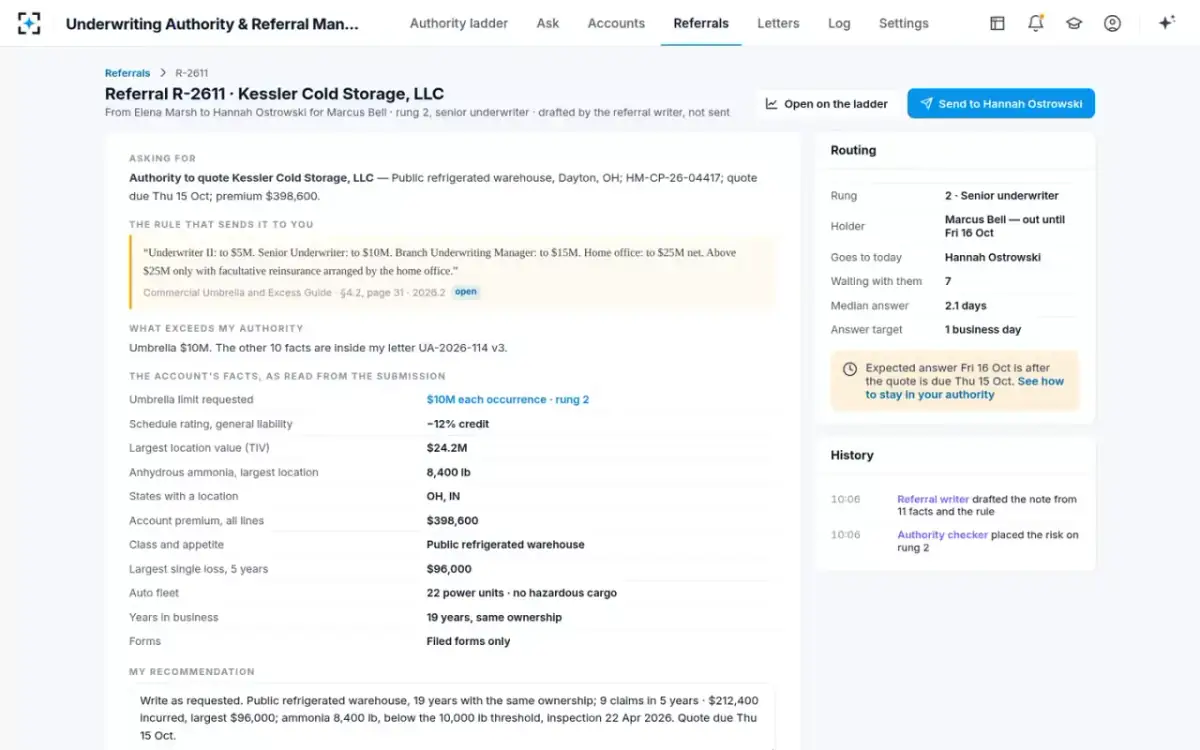Click the clock icon in the warning notice
This screenshot has width=1200, height=750.
pyautogui.click(x=850, y=369)
